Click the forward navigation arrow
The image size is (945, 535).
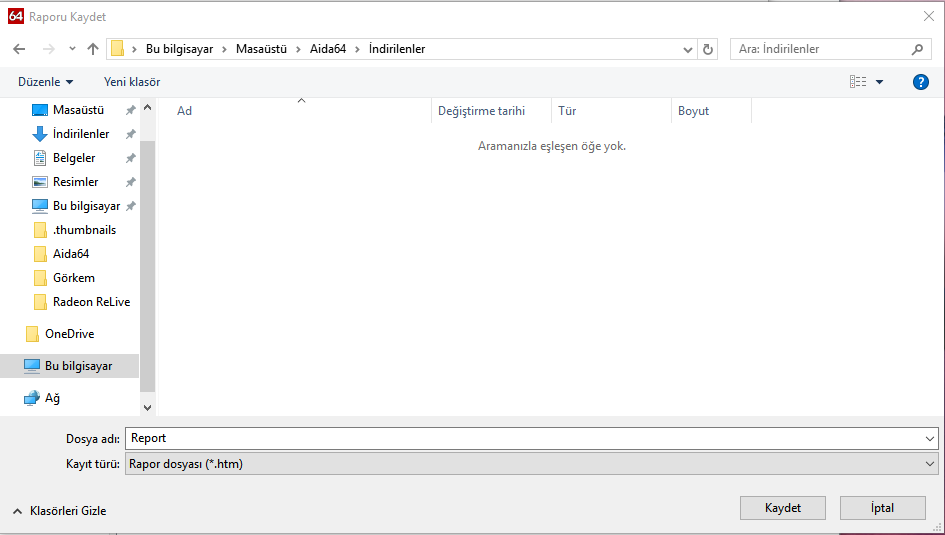coord(49,49)
